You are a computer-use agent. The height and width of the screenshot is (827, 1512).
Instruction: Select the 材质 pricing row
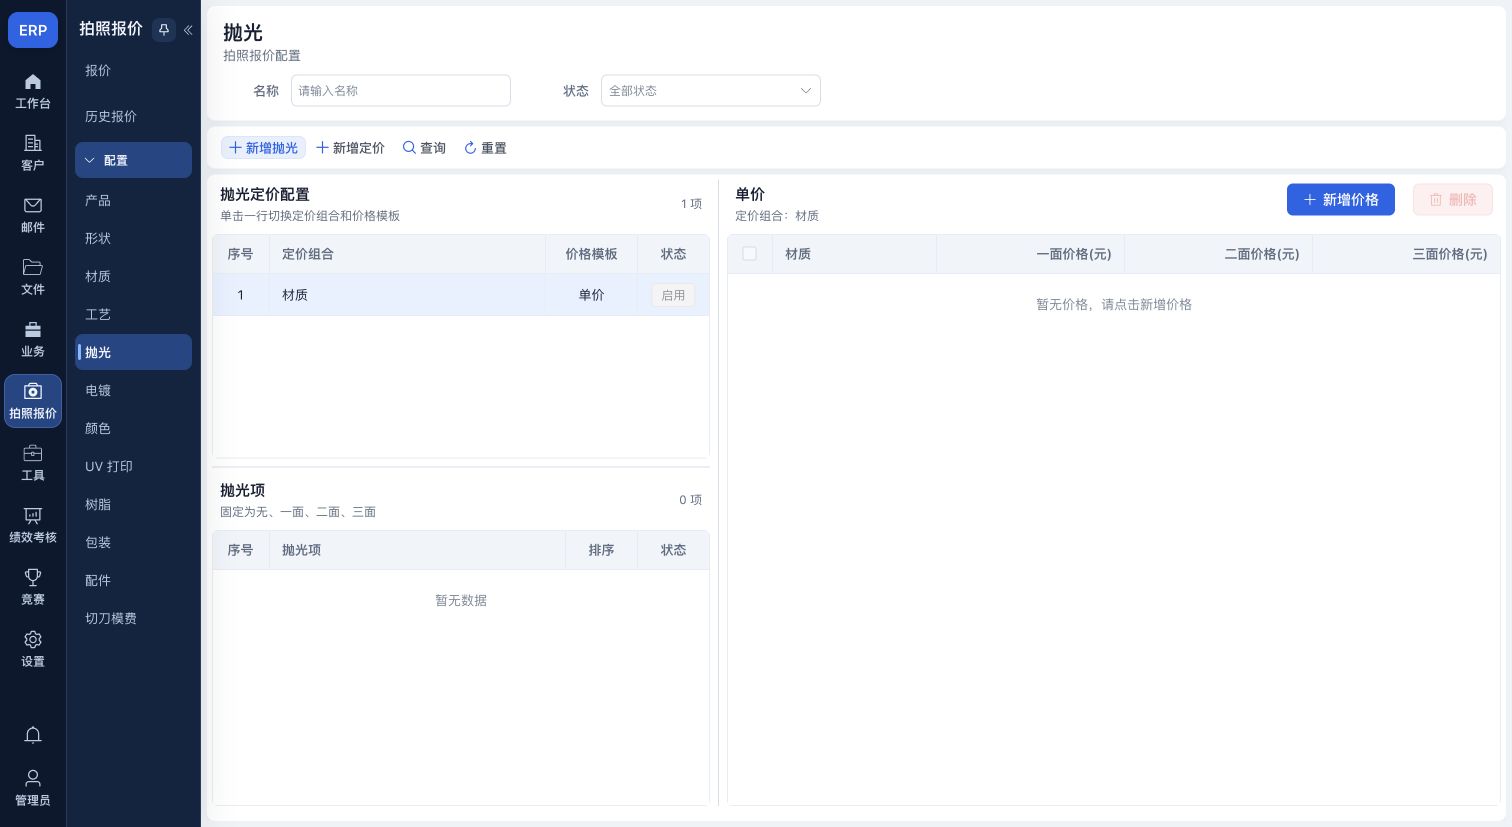(x=461, y=295)
